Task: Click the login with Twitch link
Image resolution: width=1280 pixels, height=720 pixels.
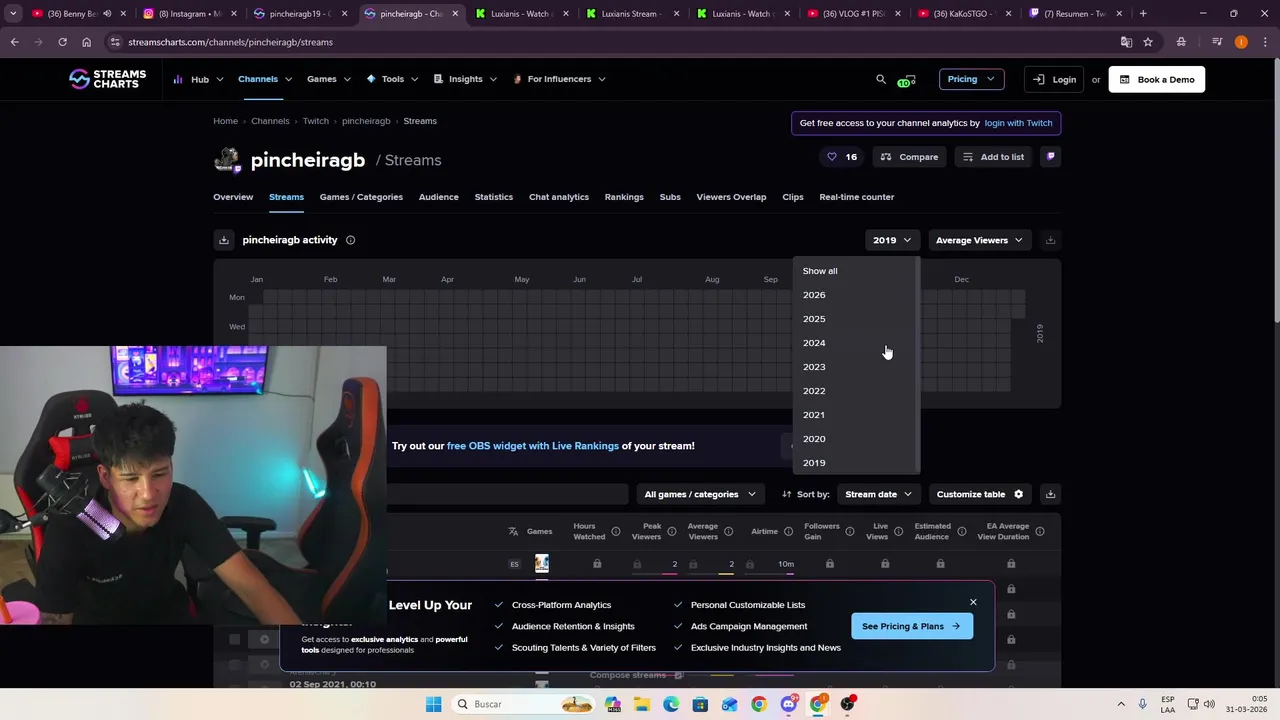Action: pyautogui.click(x=1018, y=123)
